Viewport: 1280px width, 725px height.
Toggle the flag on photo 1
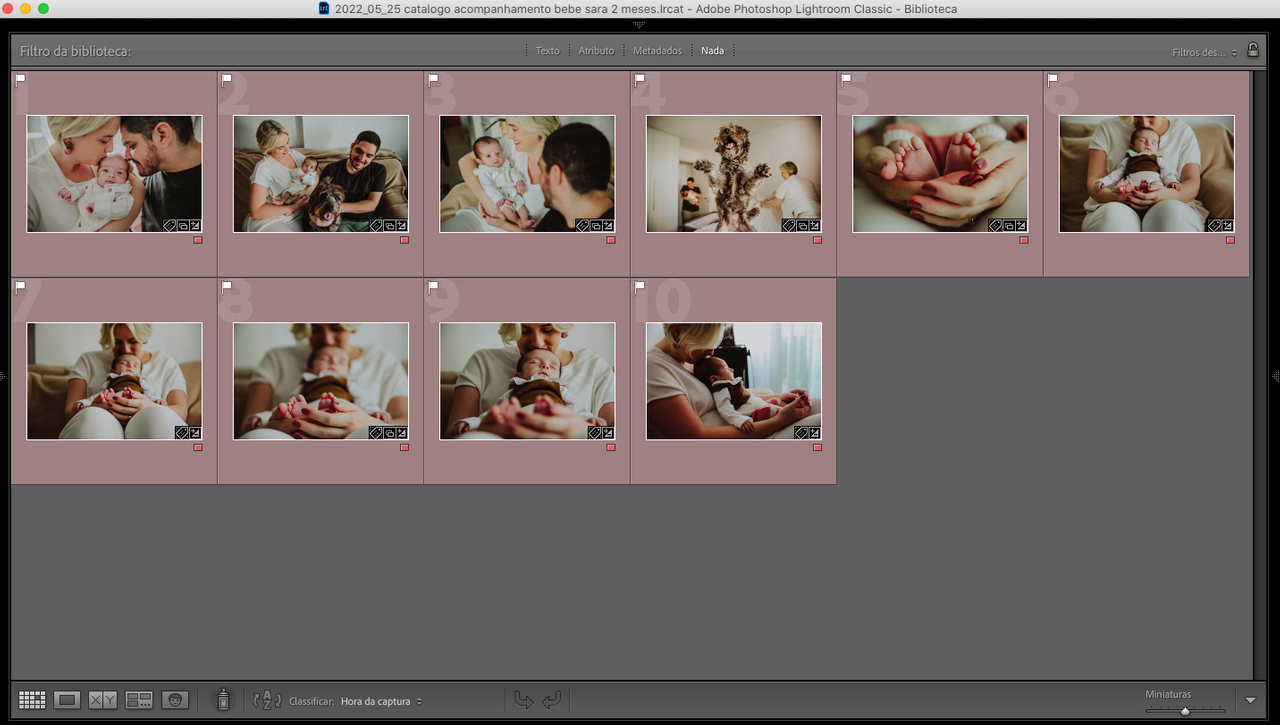21,80
